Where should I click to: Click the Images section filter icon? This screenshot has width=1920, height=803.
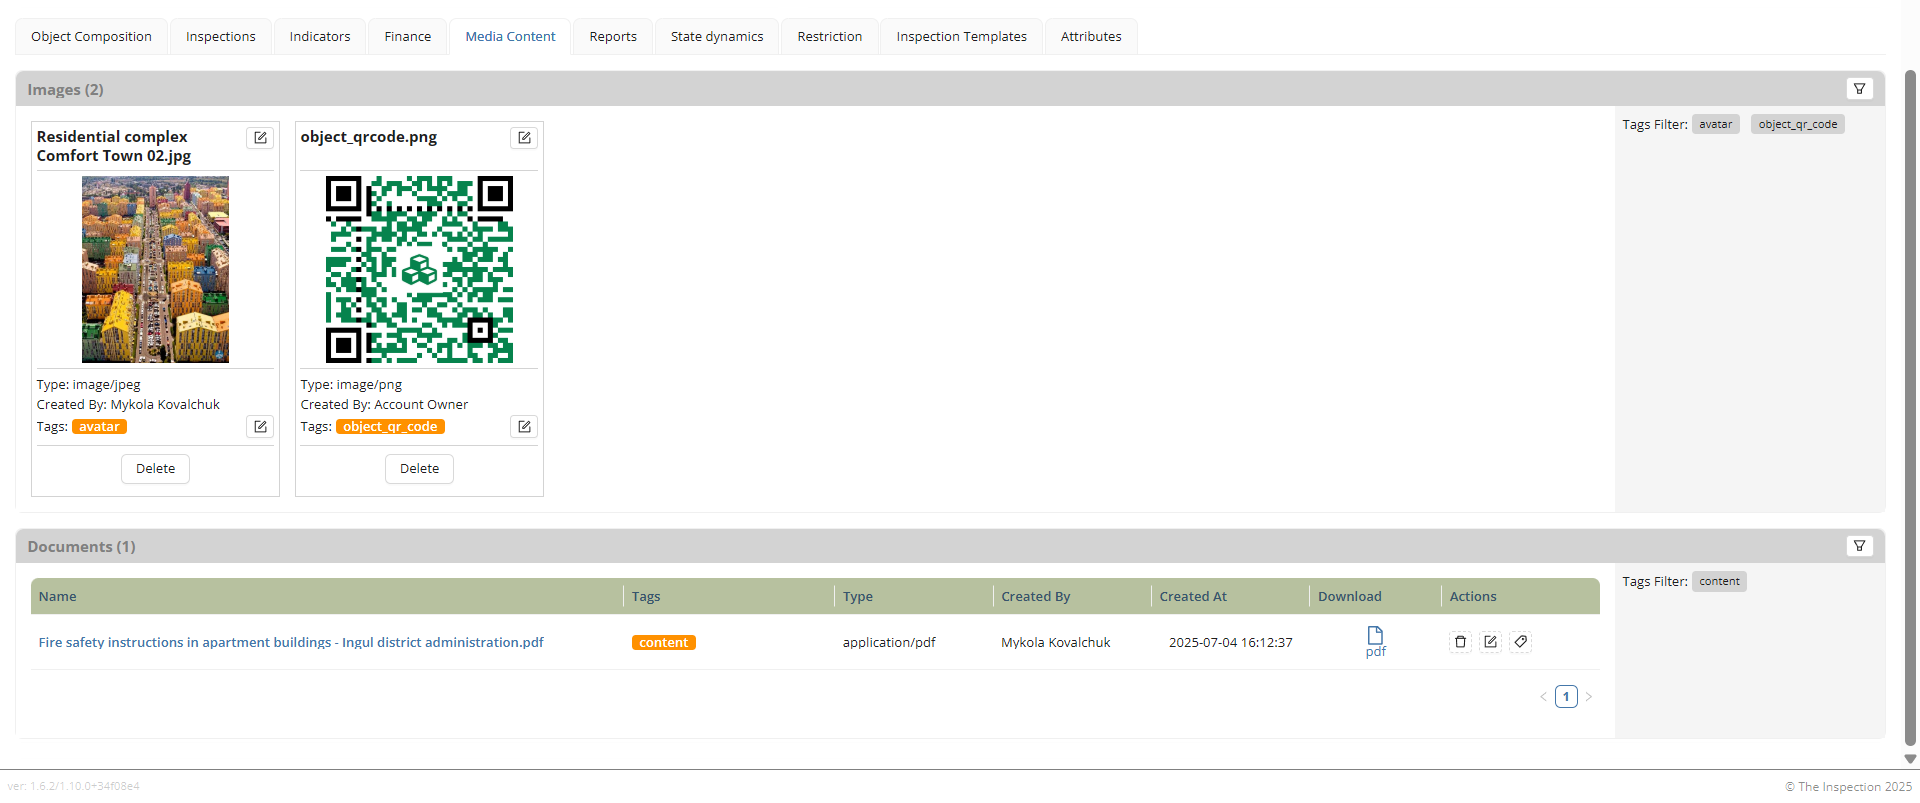pyautogui.click(x=1859, y=89)
